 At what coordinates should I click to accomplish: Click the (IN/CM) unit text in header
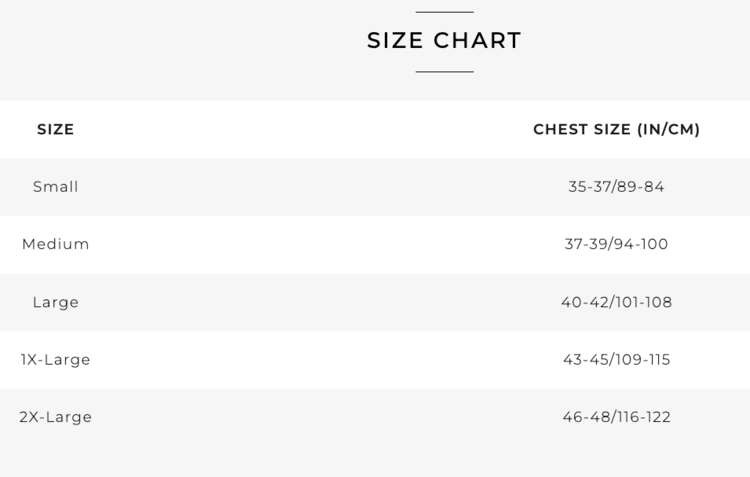[x=668, y=129]
